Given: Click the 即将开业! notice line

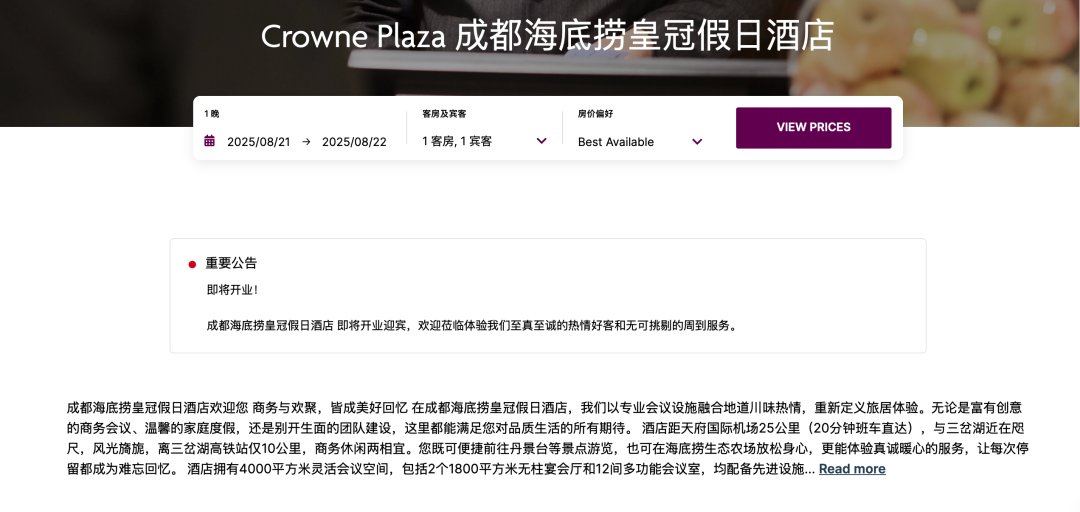Looking at the screenshot, I should coord(233,290).
